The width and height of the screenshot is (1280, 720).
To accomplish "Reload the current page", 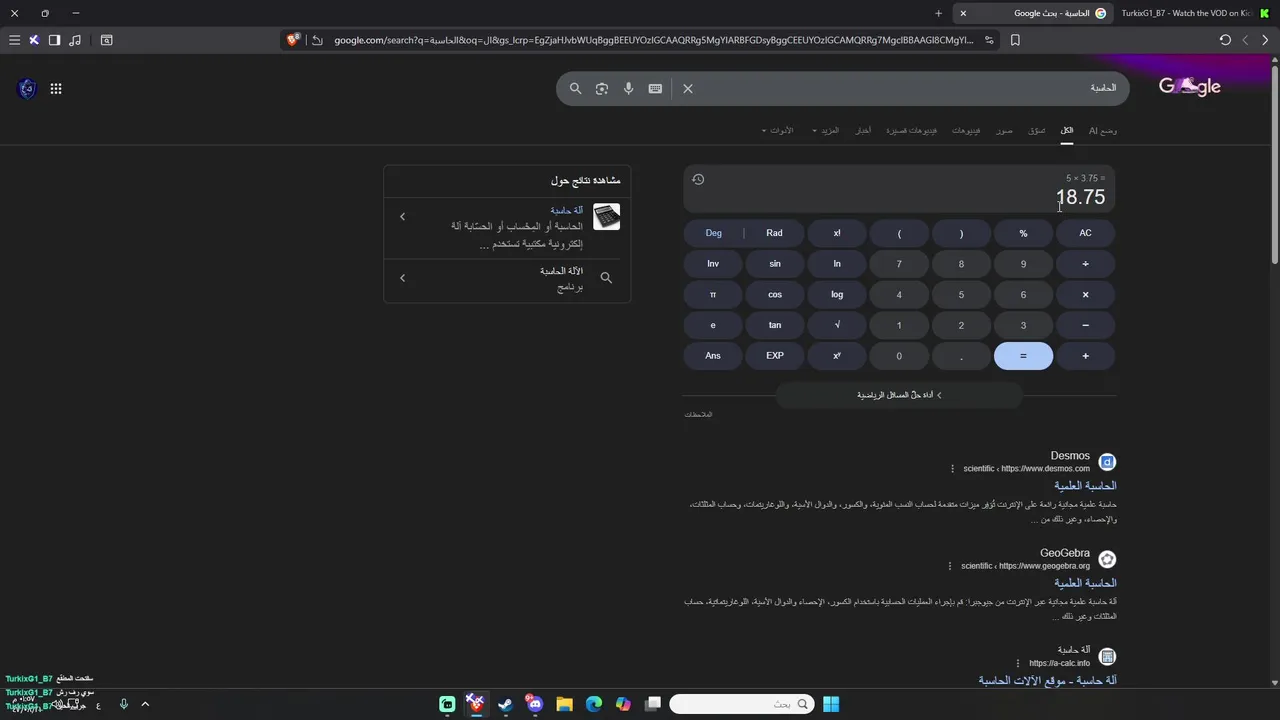I will (1225, 40).
